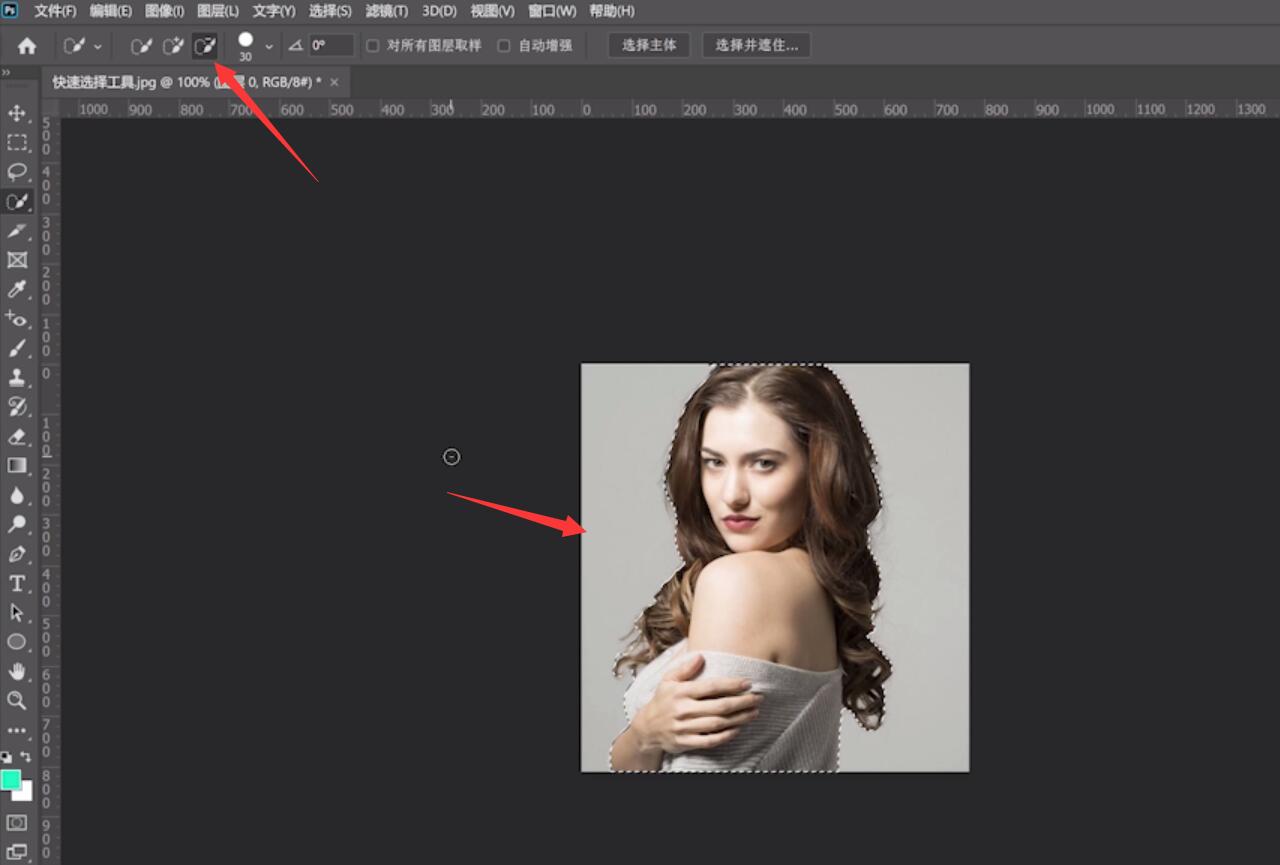Open the 窗口(W) menu

pyautogui.click(x=552, y=11)
